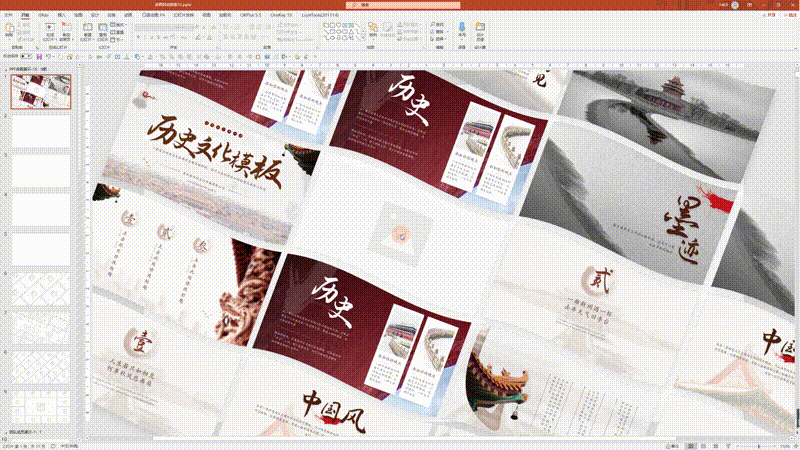Image resolution: width=800 pixels, height=450 pixels.
Task: Click the '历史文化模板' title on the slide
Action: [x=214, y=152]
